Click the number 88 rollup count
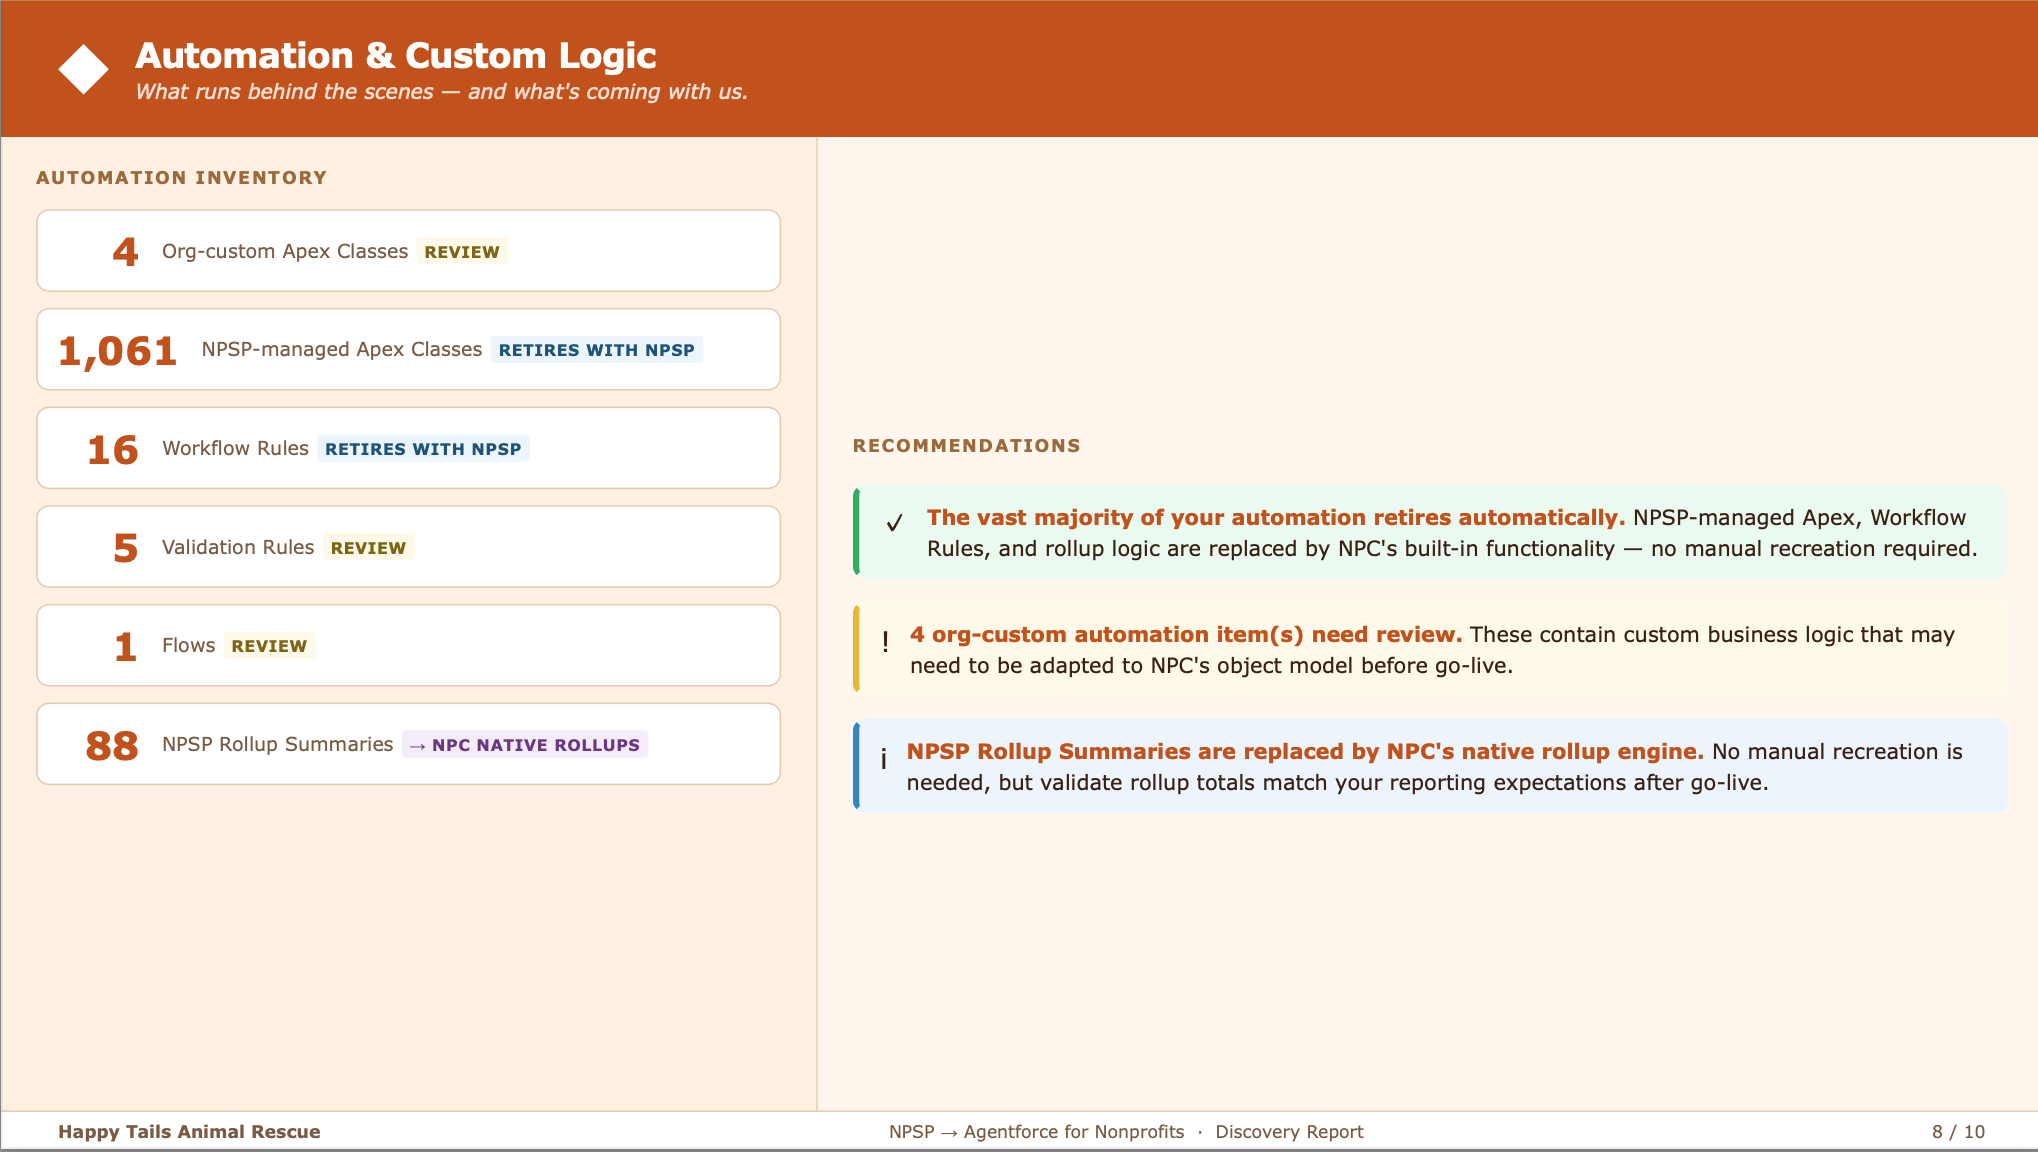Image resolution: width=2038 pixels, height=1152 pixels. (112, 746)
